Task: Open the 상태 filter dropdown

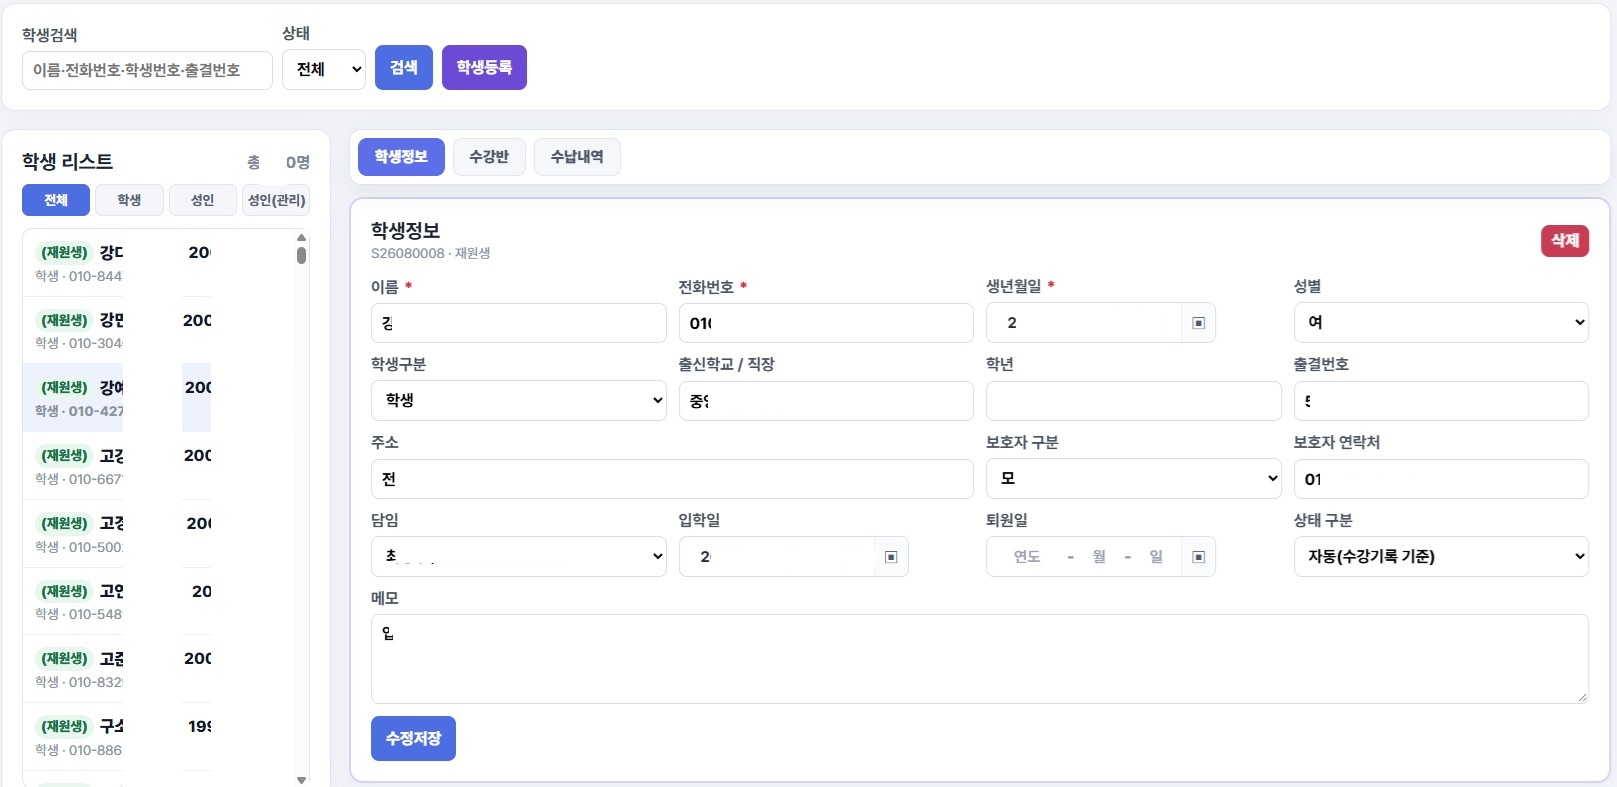Action: (x=324, y=69)
